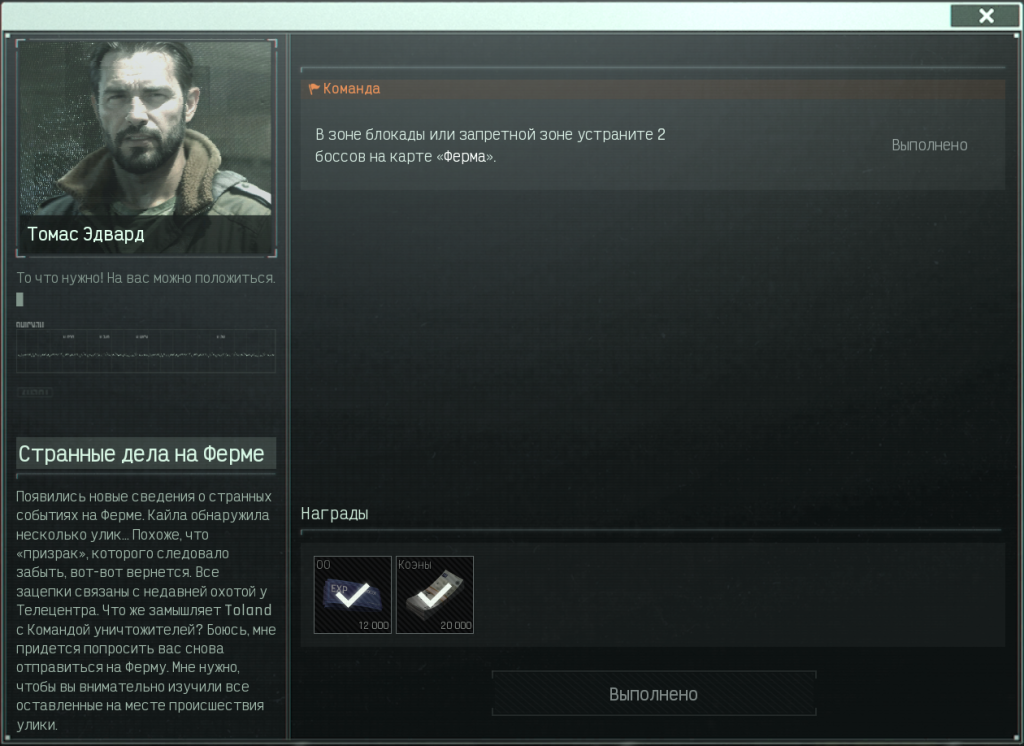Click the Томас Эдвард name label
Viewport: 1024px width, 746px height.
(86, 234)
